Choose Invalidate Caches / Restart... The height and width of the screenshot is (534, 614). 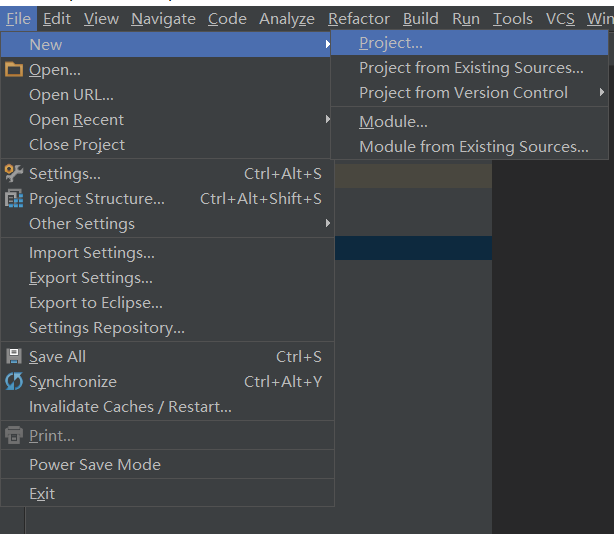point(168,407)
